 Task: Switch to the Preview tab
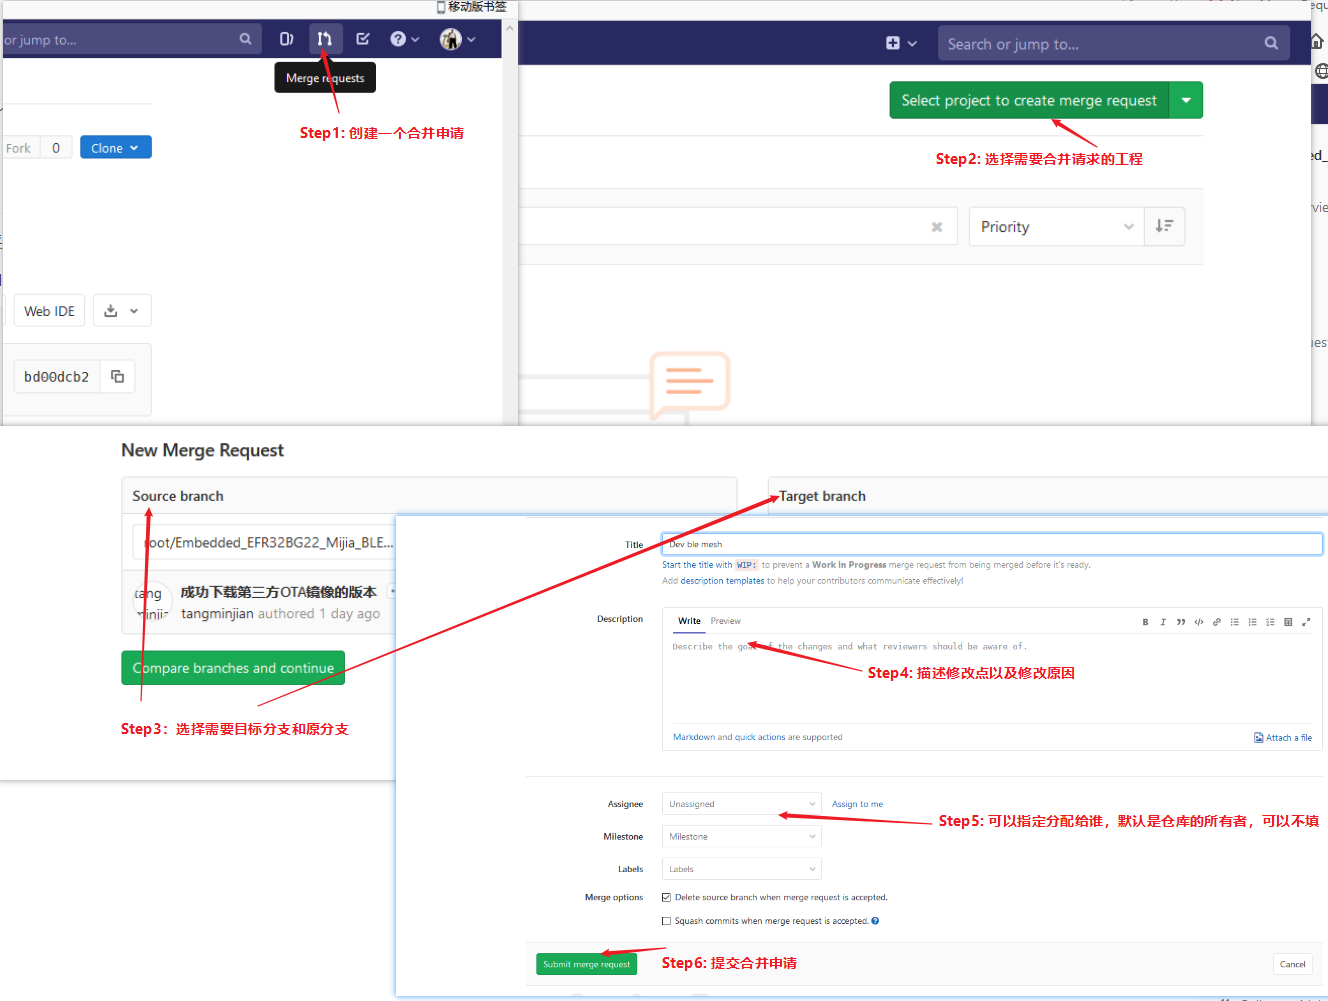coord(726,621)
